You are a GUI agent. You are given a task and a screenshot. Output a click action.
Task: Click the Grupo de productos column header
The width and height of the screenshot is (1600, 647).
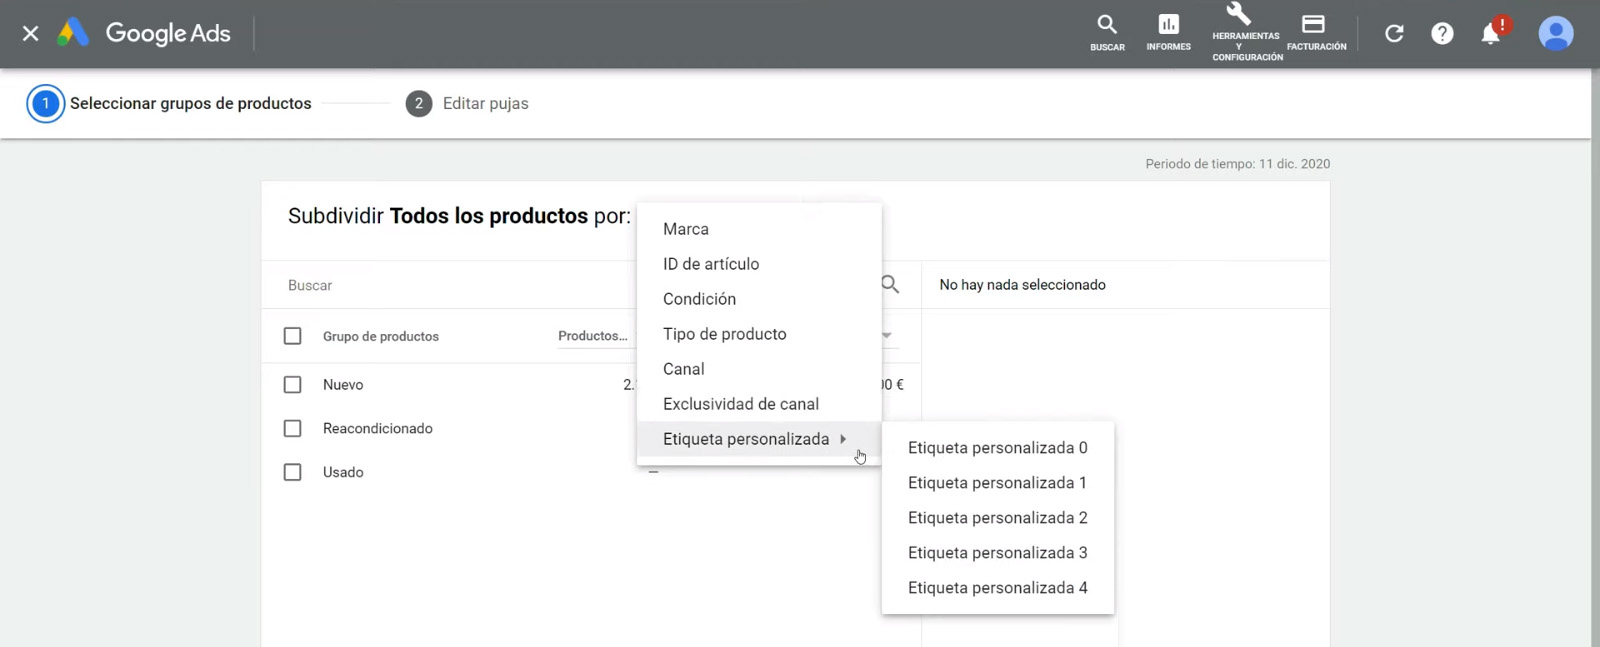coord(381,337)
